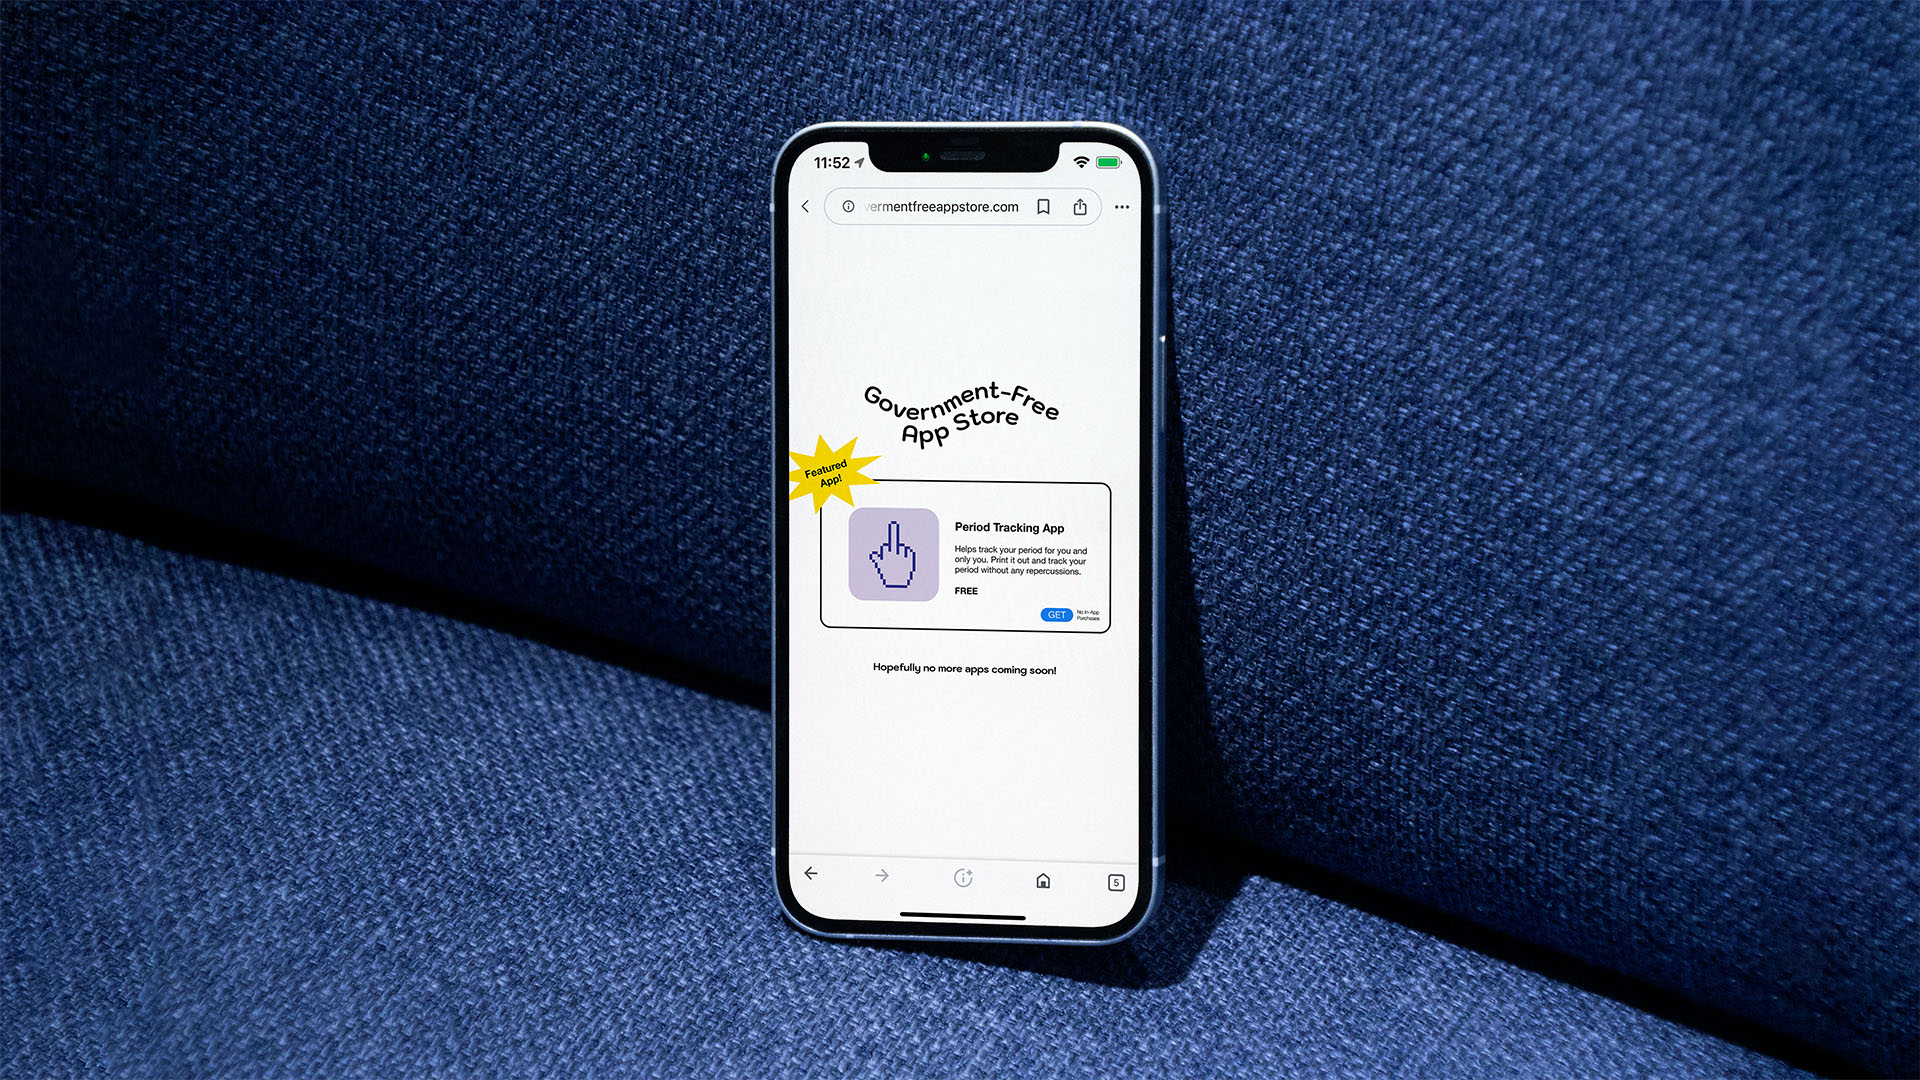Click the bookmark icon in the browser bar
The height and width of the screenshot is (1080, 1920).
pos(1055,208)
